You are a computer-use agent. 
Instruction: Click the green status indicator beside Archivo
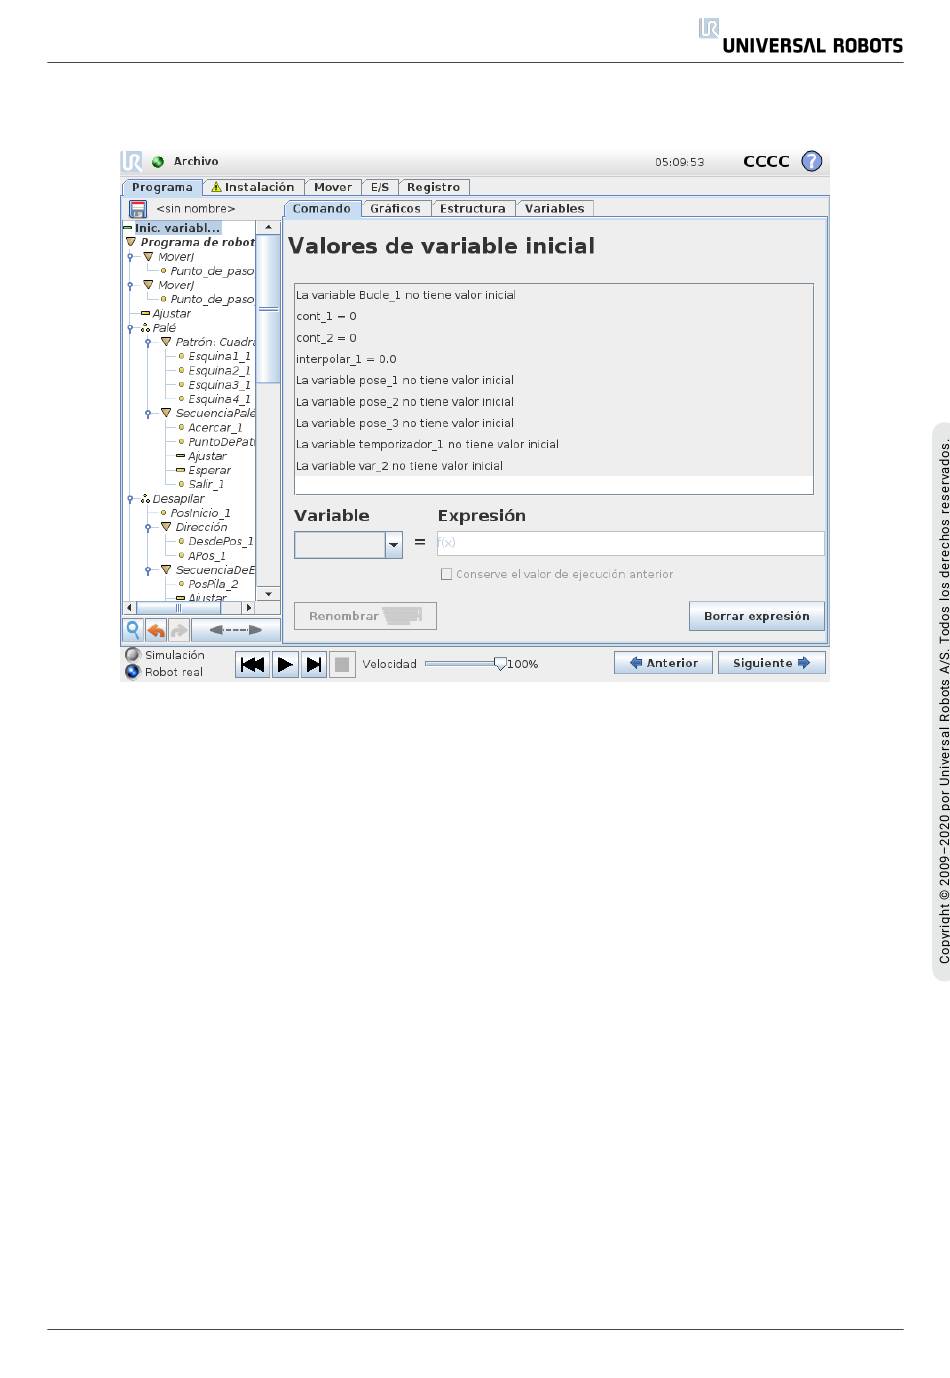158,162
